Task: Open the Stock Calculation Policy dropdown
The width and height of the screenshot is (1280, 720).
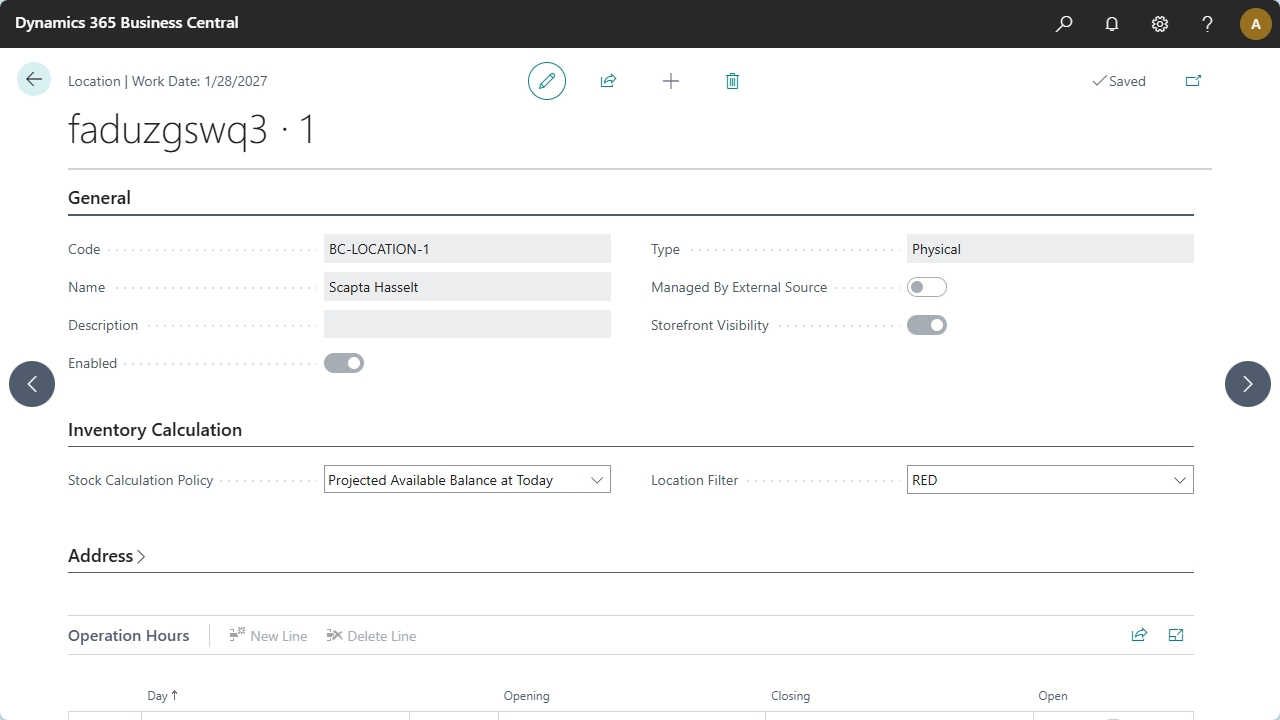Action: (467, 480)
